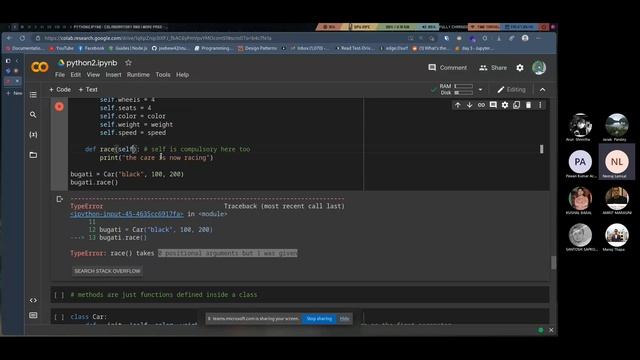Viewport: 640px width, 360px height.
Task: Open the Command palette icon at sidebar bottom
Action: pyautogui.click(x=33, y=315)
